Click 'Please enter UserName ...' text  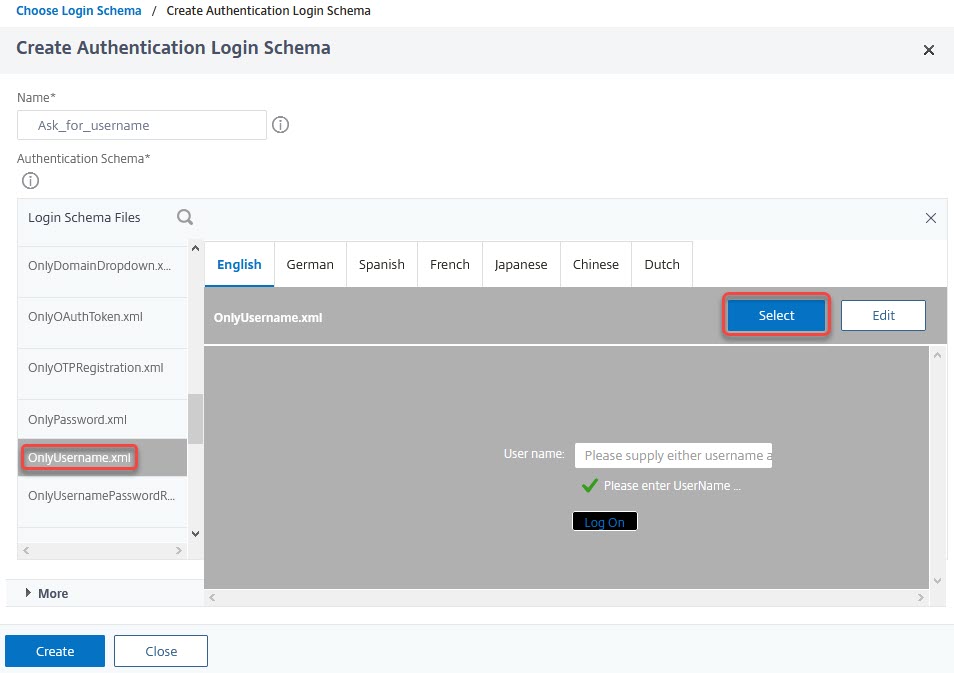672,486
